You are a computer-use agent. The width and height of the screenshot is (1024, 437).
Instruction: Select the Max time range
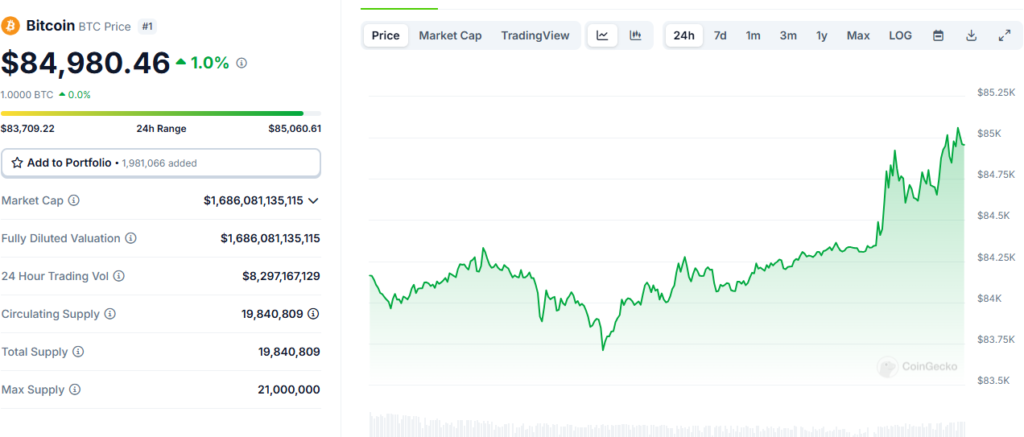click(x=858, y=36)
